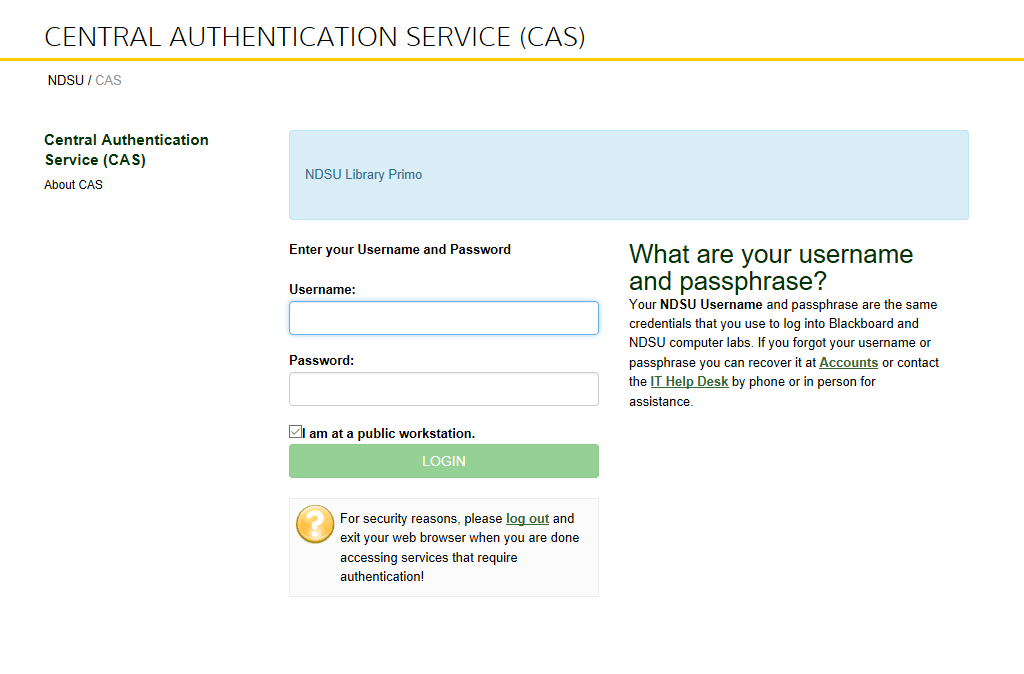Click the 'Enter your Username and Password' text
This screenshot has width=1024, height=674.
tap(400, 249)
